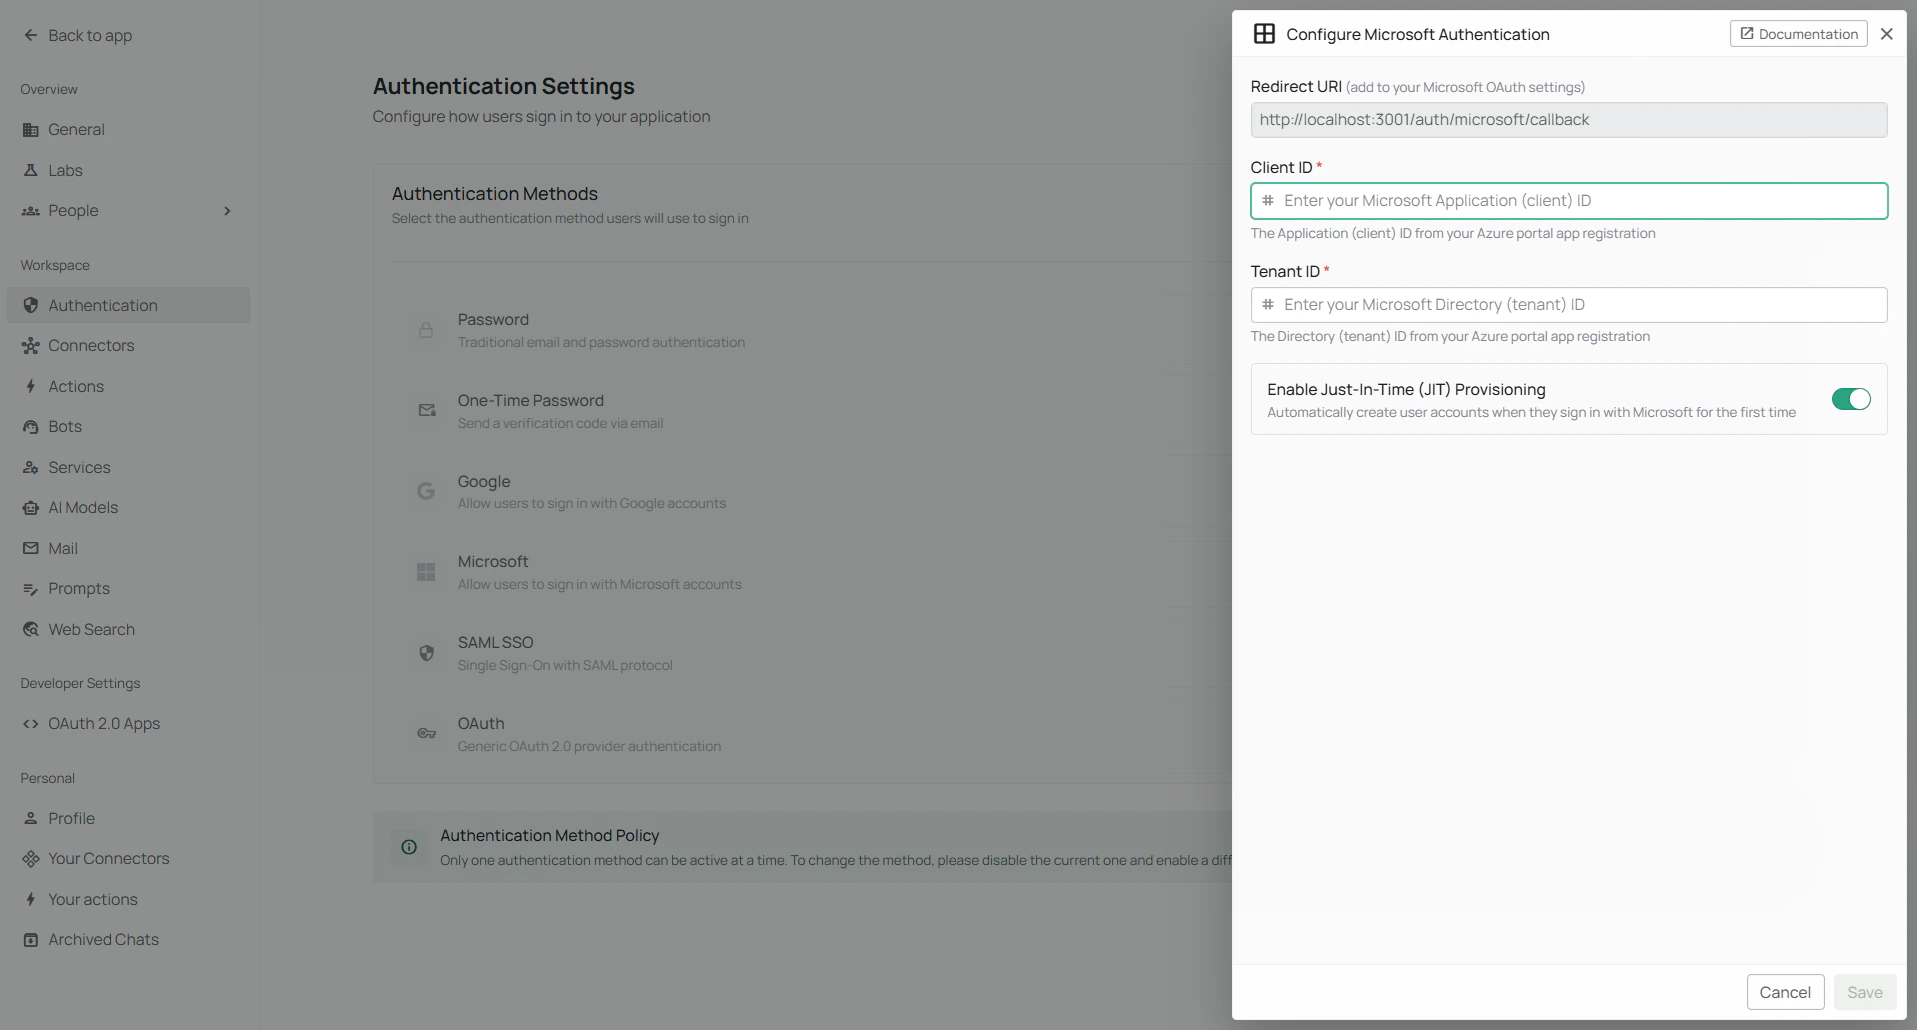Click the Mail envelope icon in sidebar
The width and height of the screenshot is (1917, 1030).
[30, 548]
